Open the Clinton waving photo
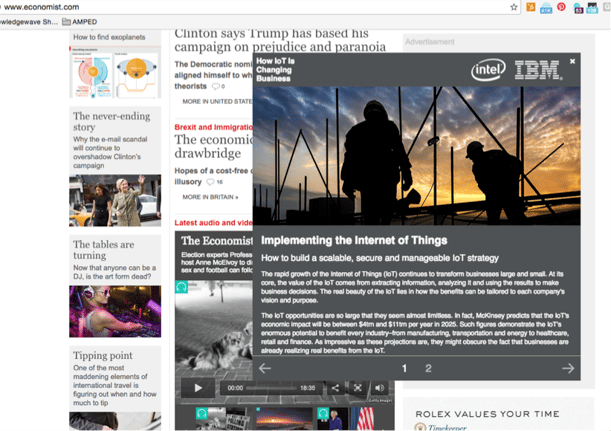The width and height of the screenshot is (611, 431). tap(115, 200)
